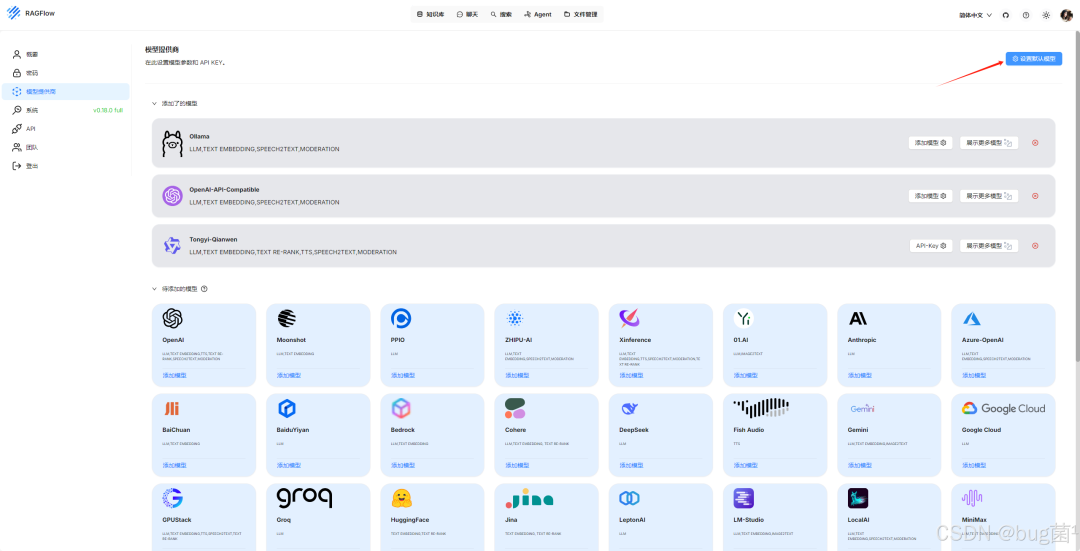Click the blue 设置默认模型 button
This screenshot has width=1080, height=551.
(x=1033, y=59)
